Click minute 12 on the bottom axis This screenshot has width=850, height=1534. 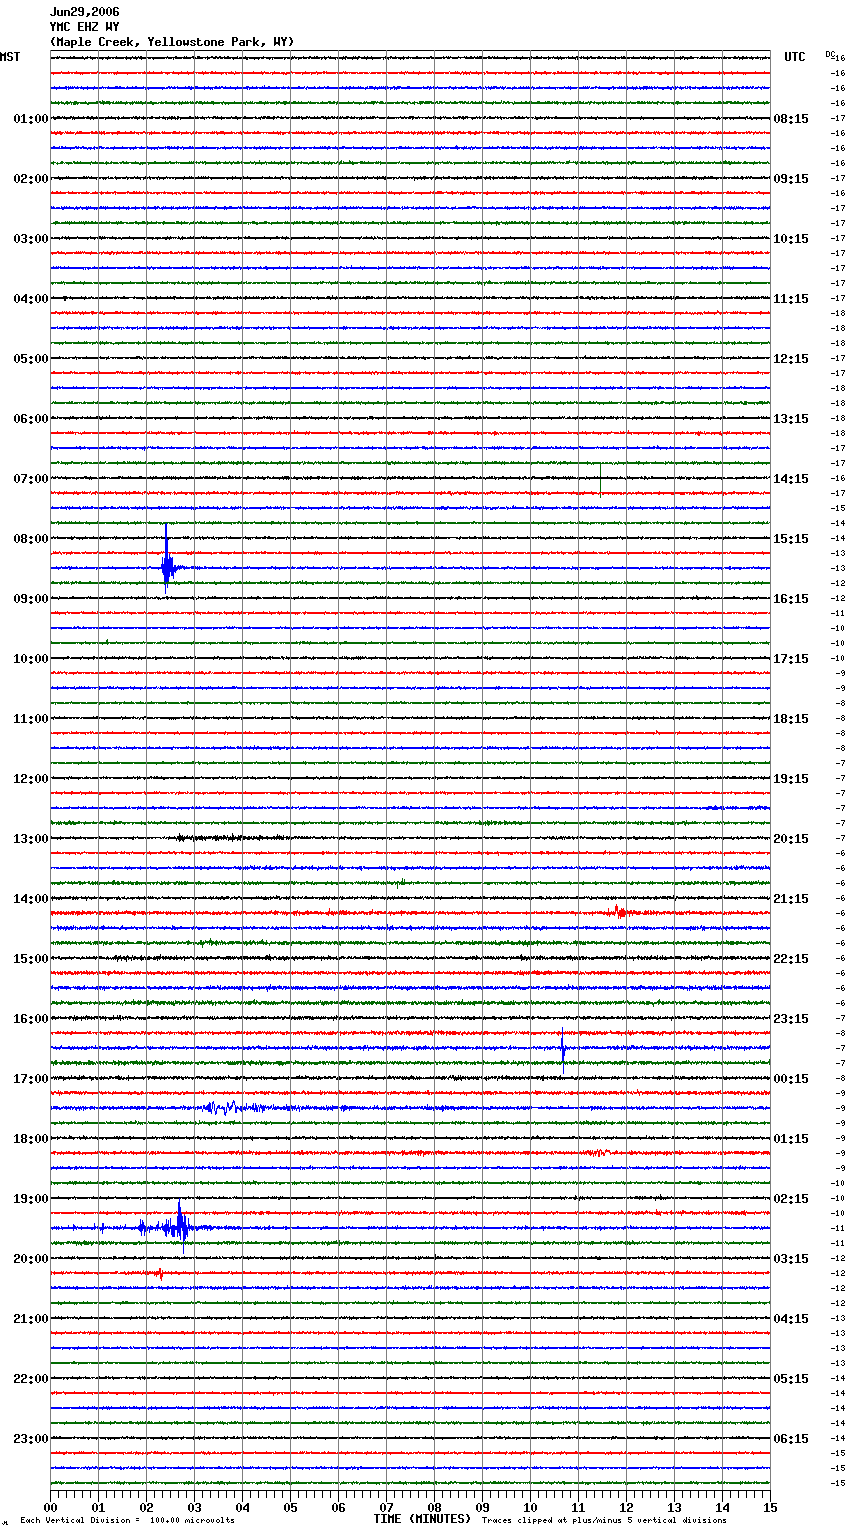[626, 1507]
